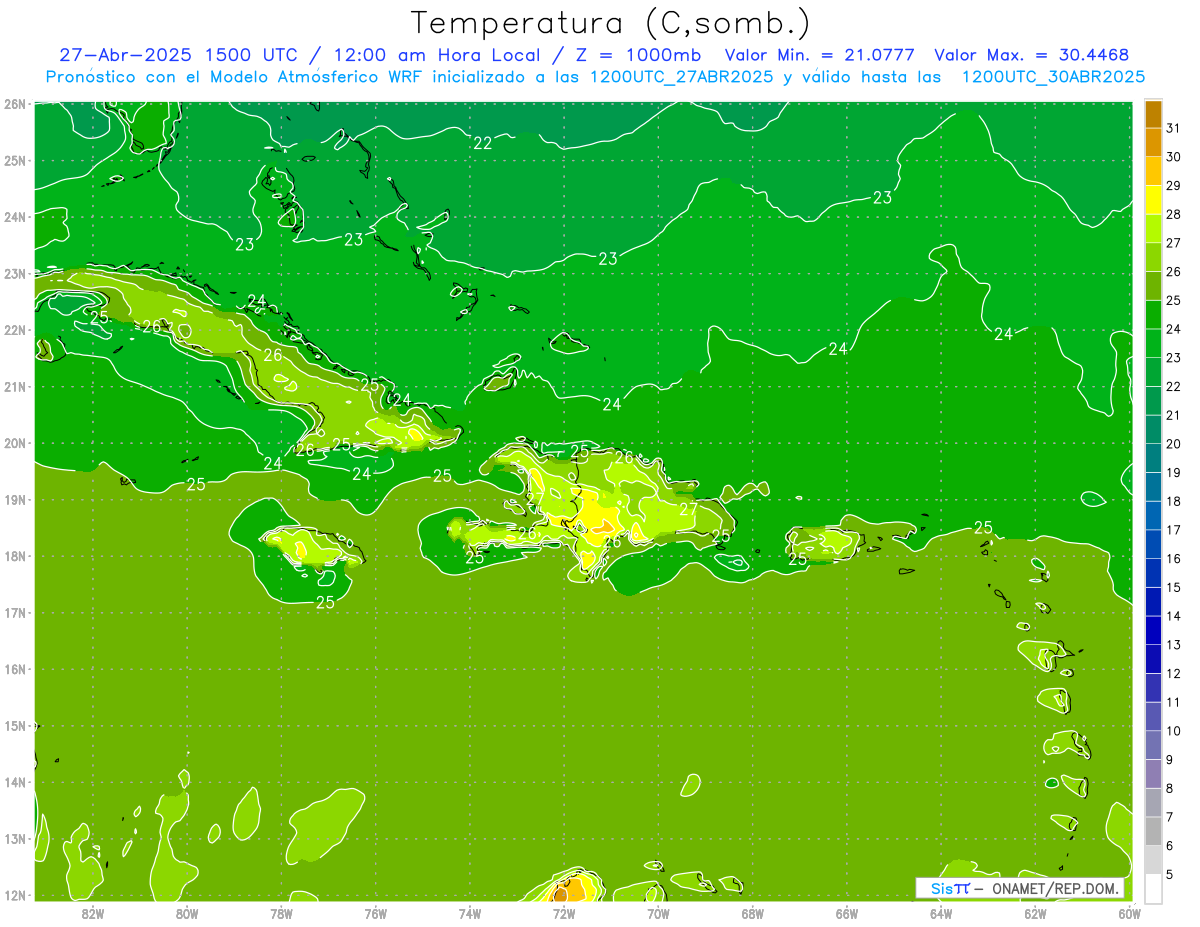This screenshot has width=1200, height=927.
Task: Click the 12N latitude label
Action: (15, 895)
